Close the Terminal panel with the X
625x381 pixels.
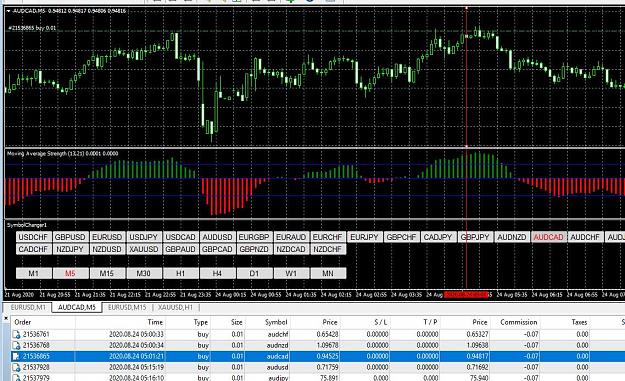[x=6, y=318]
